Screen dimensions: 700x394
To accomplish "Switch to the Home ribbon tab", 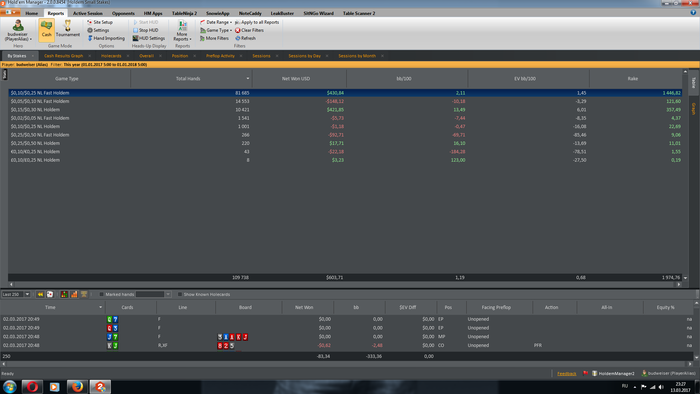I will 32,13.
